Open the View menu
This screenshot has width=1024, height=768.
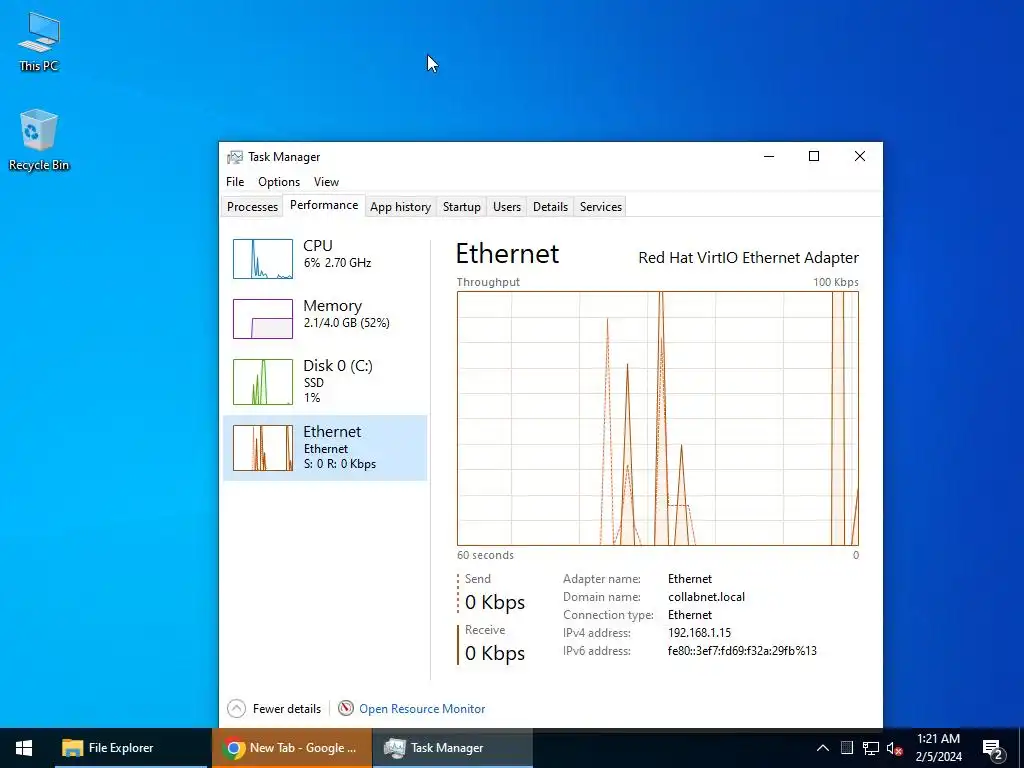click(326, 182)
